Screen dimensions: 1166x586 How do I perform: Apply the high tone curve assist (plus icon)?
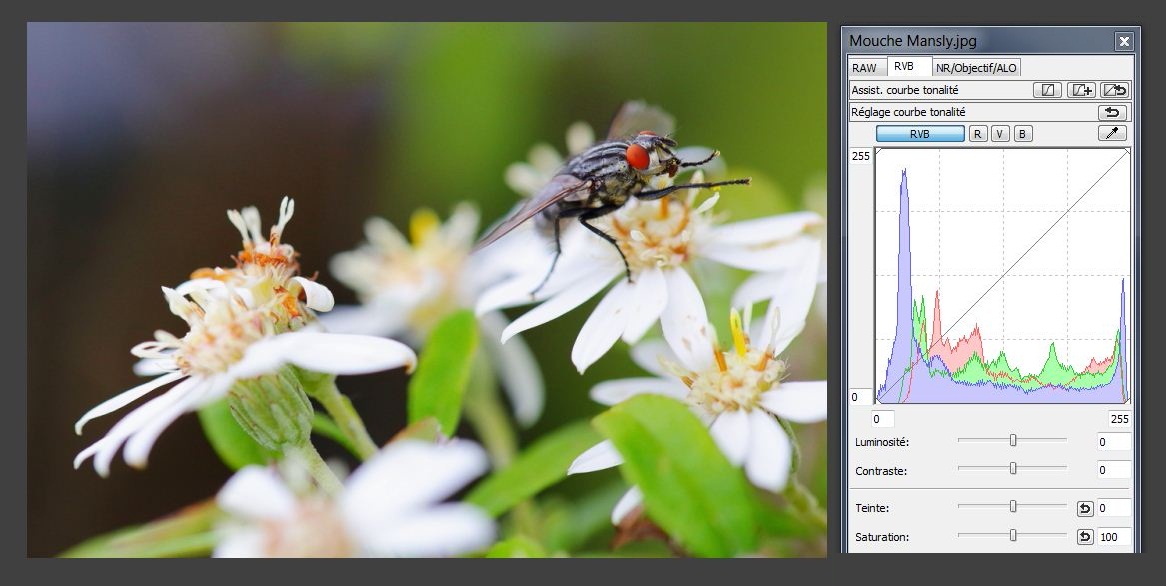pyautogui.click(x=1080, y=90)
